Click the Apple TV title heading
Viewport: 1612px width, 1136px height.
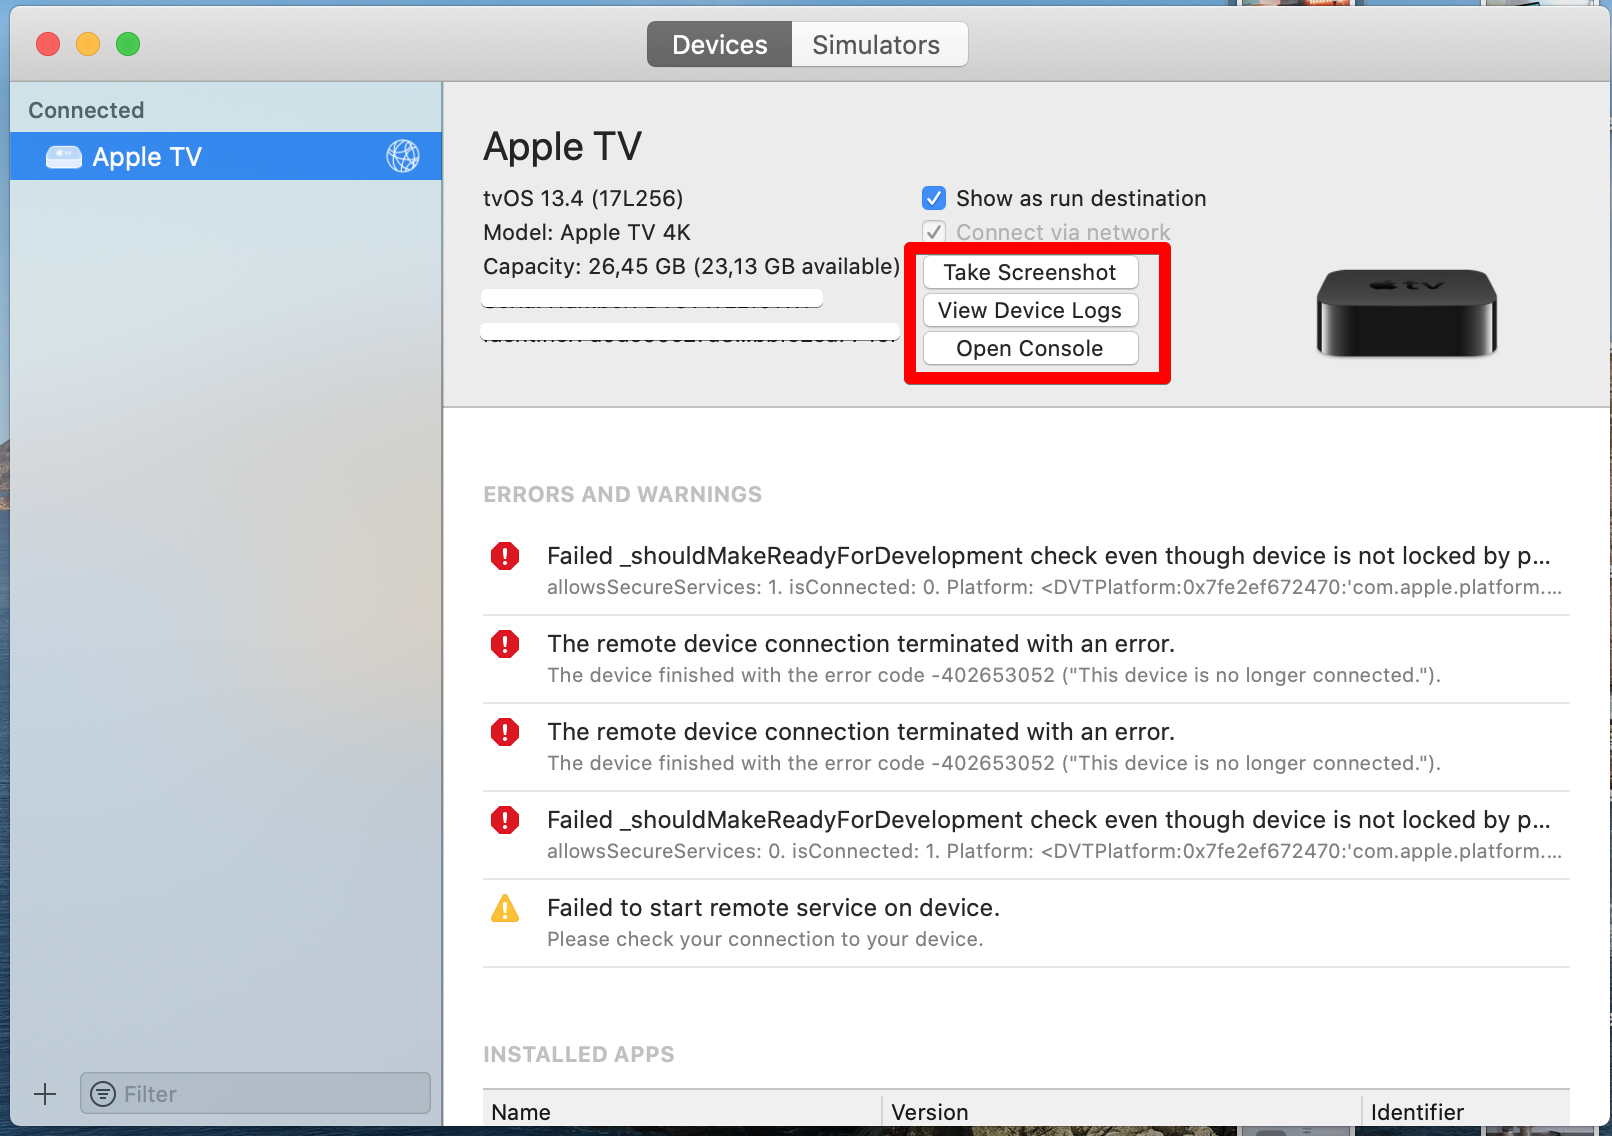coord(563,147)
